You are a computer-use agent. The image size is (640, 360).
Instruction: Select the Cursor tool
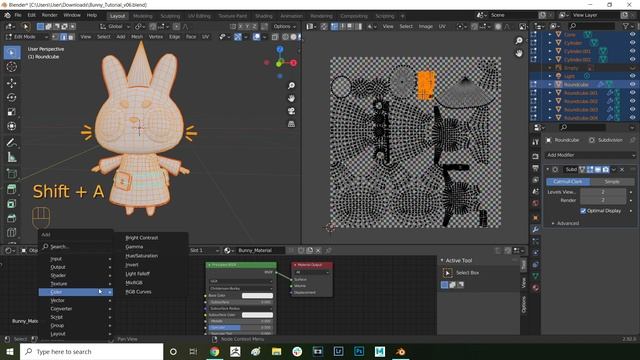[x=12, y=67]
